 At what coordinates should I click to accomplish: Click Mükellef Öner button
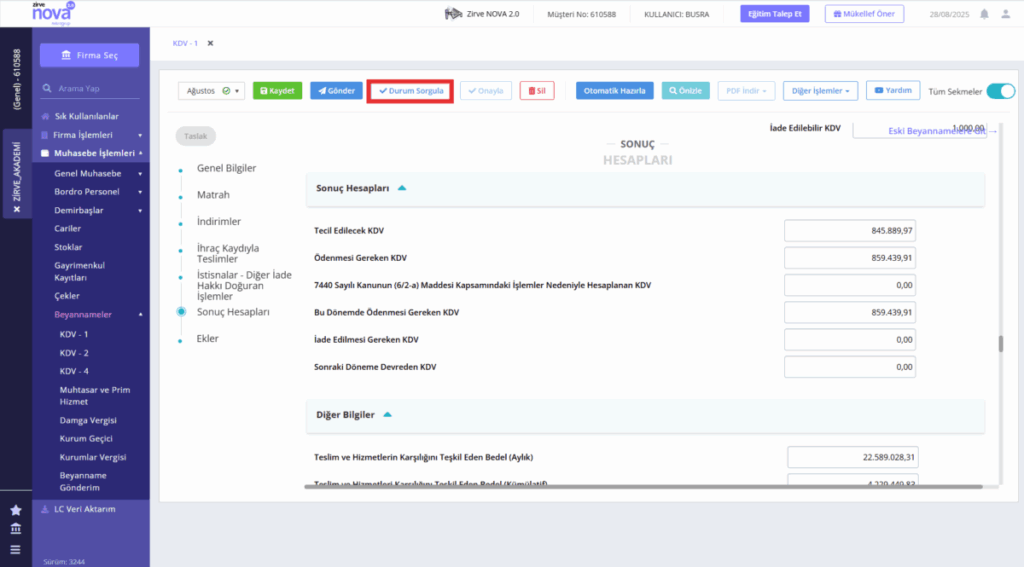[x=864, y=14]
